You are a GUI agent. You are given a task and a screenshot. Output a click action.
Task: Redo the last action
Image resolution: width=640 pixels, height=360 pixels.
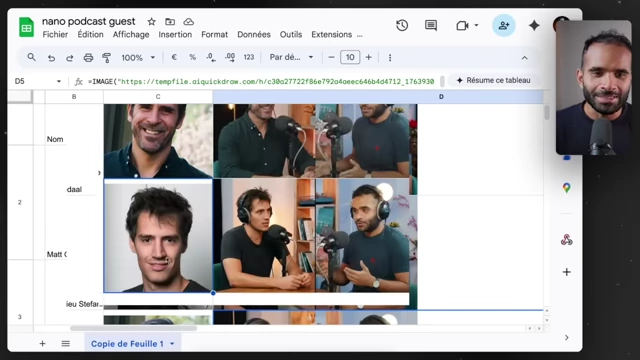[70, 58]
